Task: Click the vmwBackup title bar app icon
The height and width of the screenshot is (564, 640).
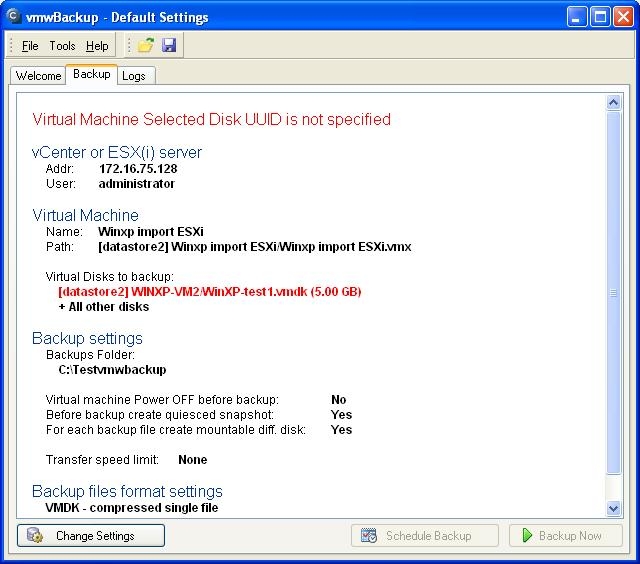Action: pyautogui.click(x=13, y=16)
